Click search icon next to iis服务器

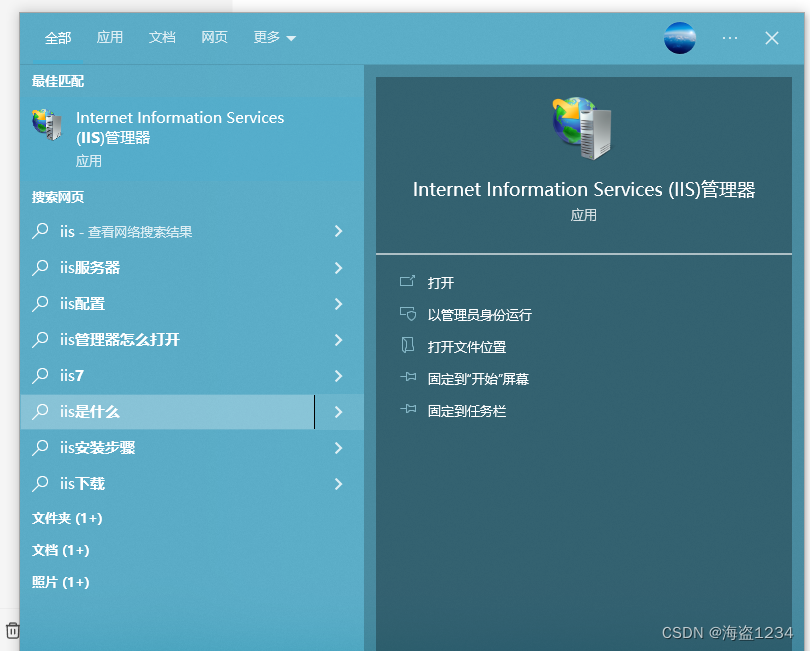click(x=40, y=268)
